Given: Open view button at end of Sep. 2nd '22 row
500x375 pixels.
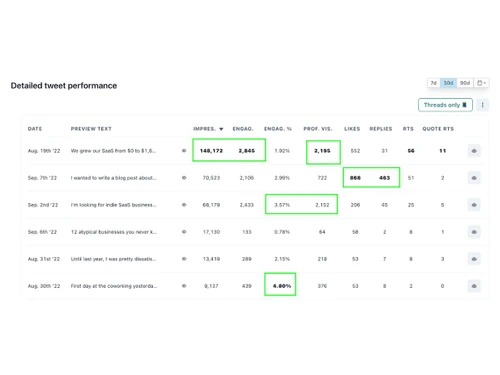Looking at the screenshot, I should (474, 205).
